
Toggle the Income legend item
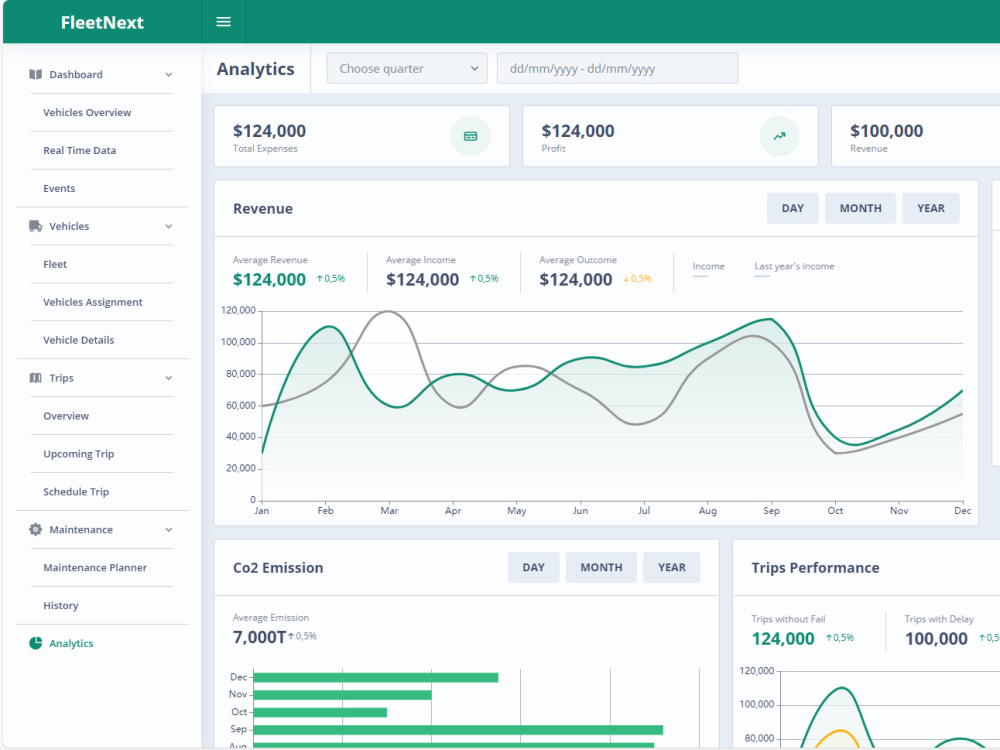tap(709, 267)
